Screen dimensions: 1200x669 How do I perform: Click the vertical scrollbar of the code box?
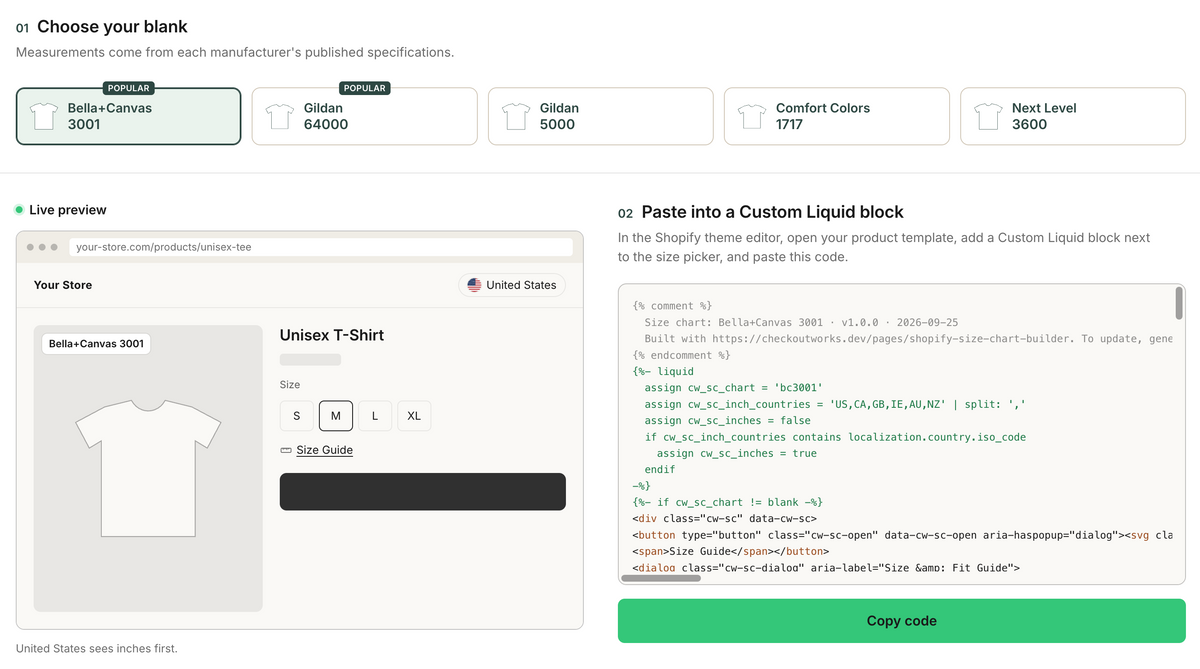pos(1180,303)
